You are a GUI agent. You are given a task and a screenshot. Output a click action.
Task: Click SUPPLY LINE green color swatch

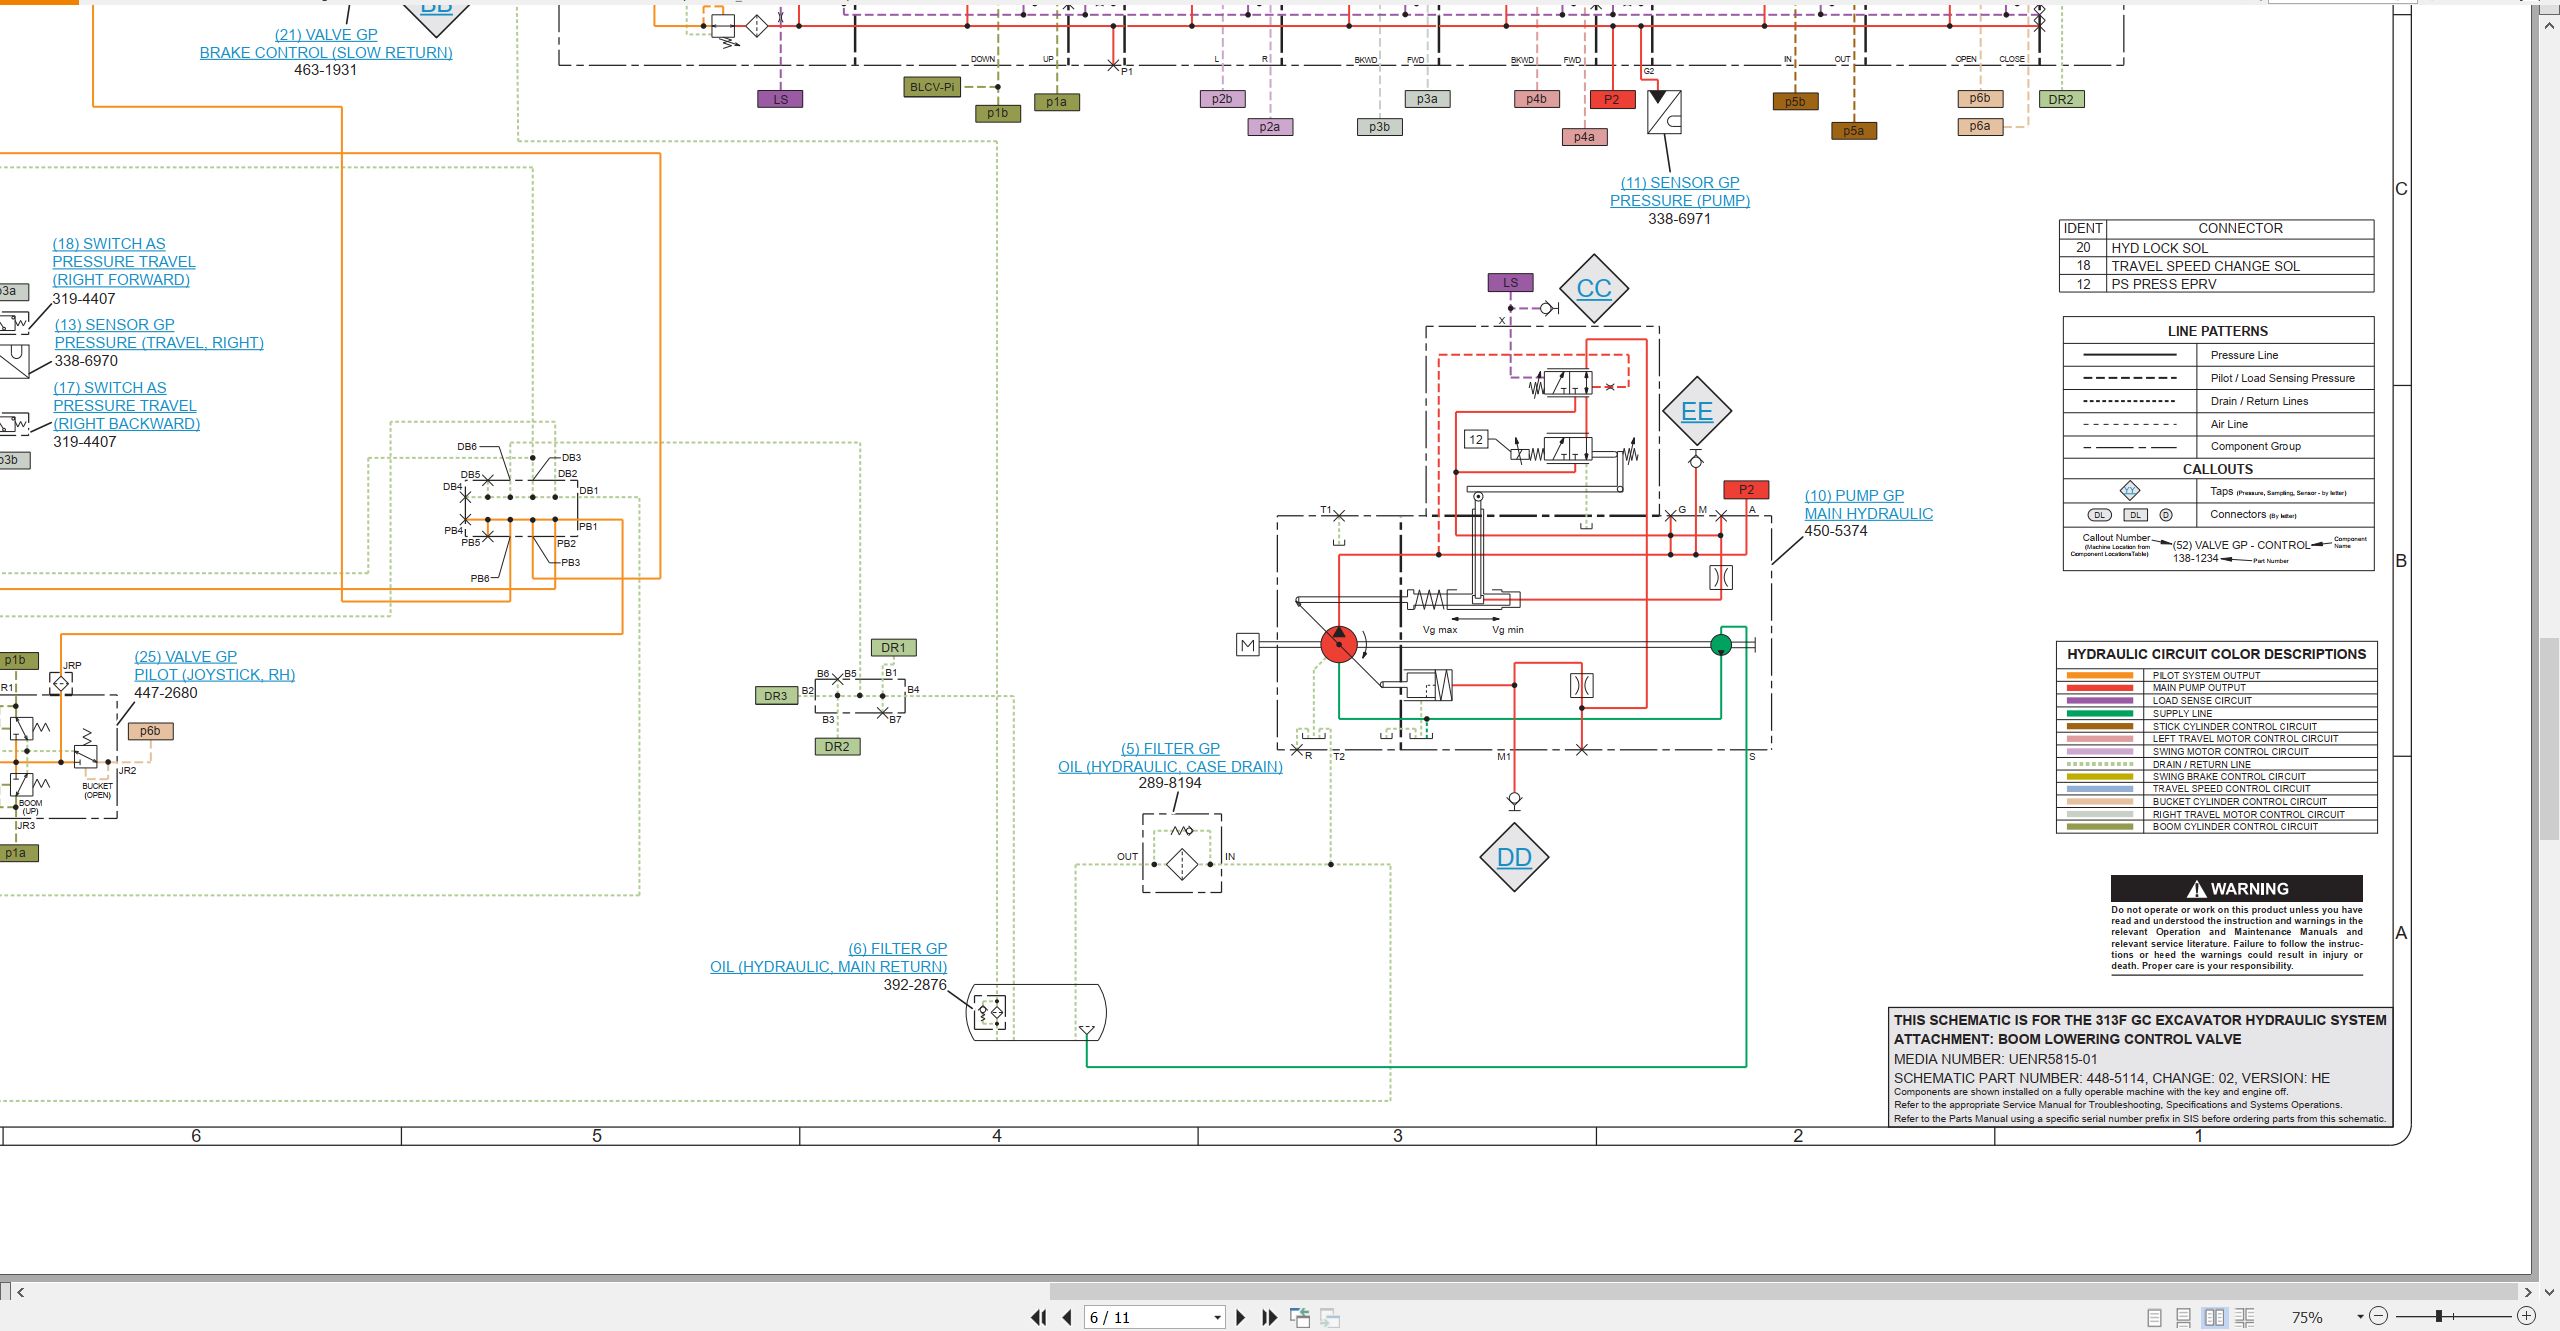pyautogui.click(x=2099, y=714)
